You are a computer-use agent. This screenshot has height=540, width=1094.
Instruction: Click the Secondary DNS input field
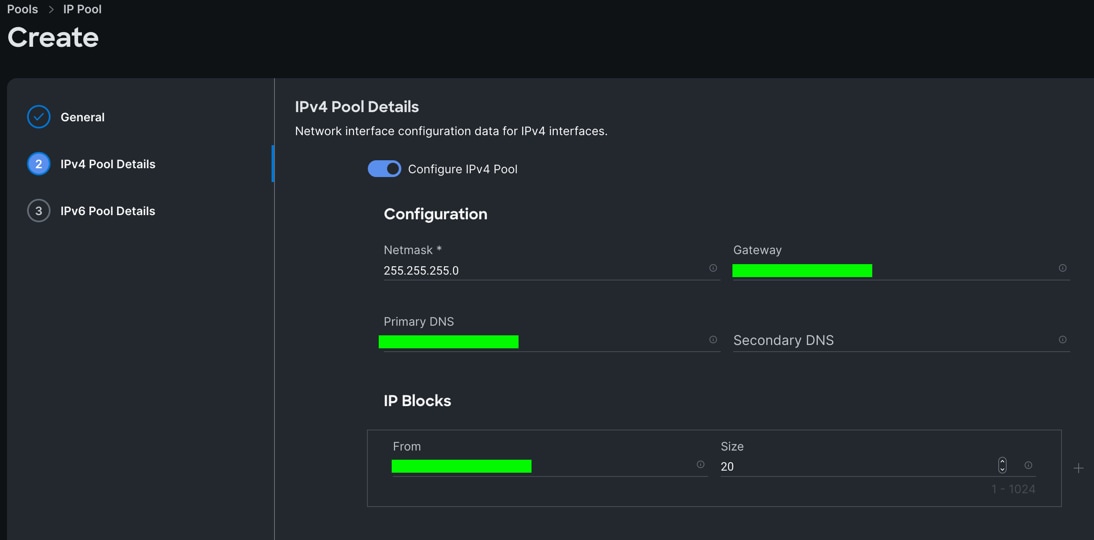(890, 341)
